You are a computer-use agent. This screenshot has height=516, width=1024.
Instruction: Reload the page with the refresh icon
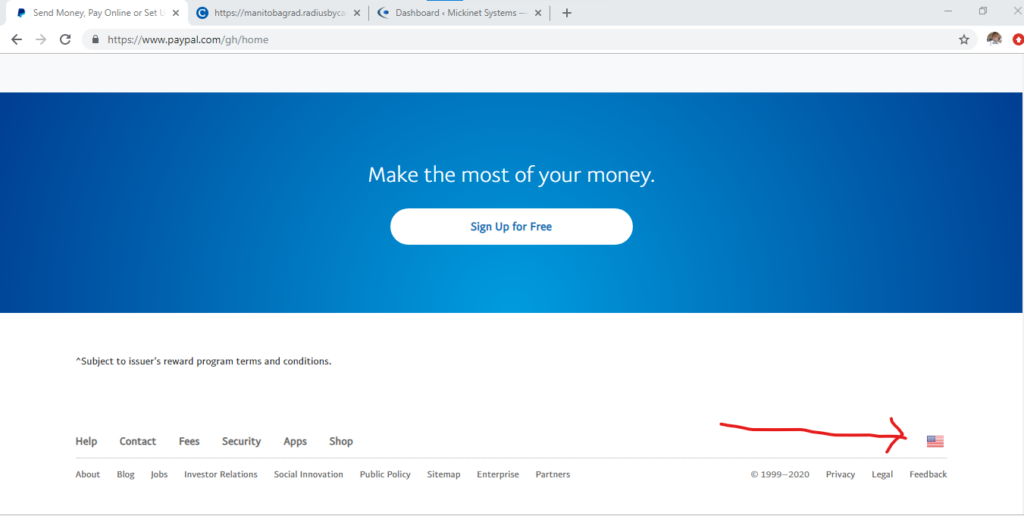65,40
